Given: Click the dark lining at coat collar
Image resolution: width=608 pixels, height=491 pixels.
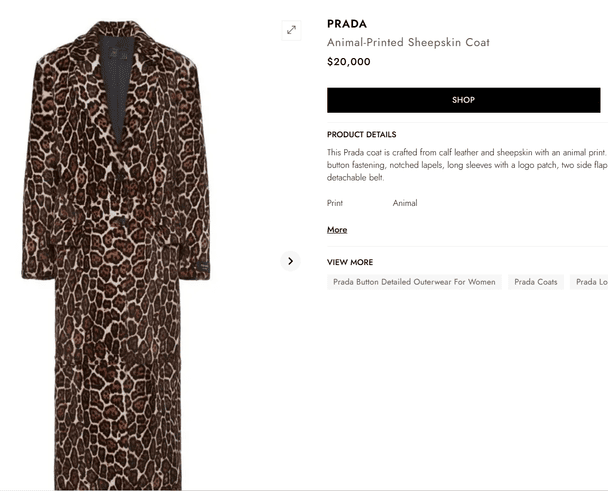Looking at the screenshot, I should (x=116, y=87).
